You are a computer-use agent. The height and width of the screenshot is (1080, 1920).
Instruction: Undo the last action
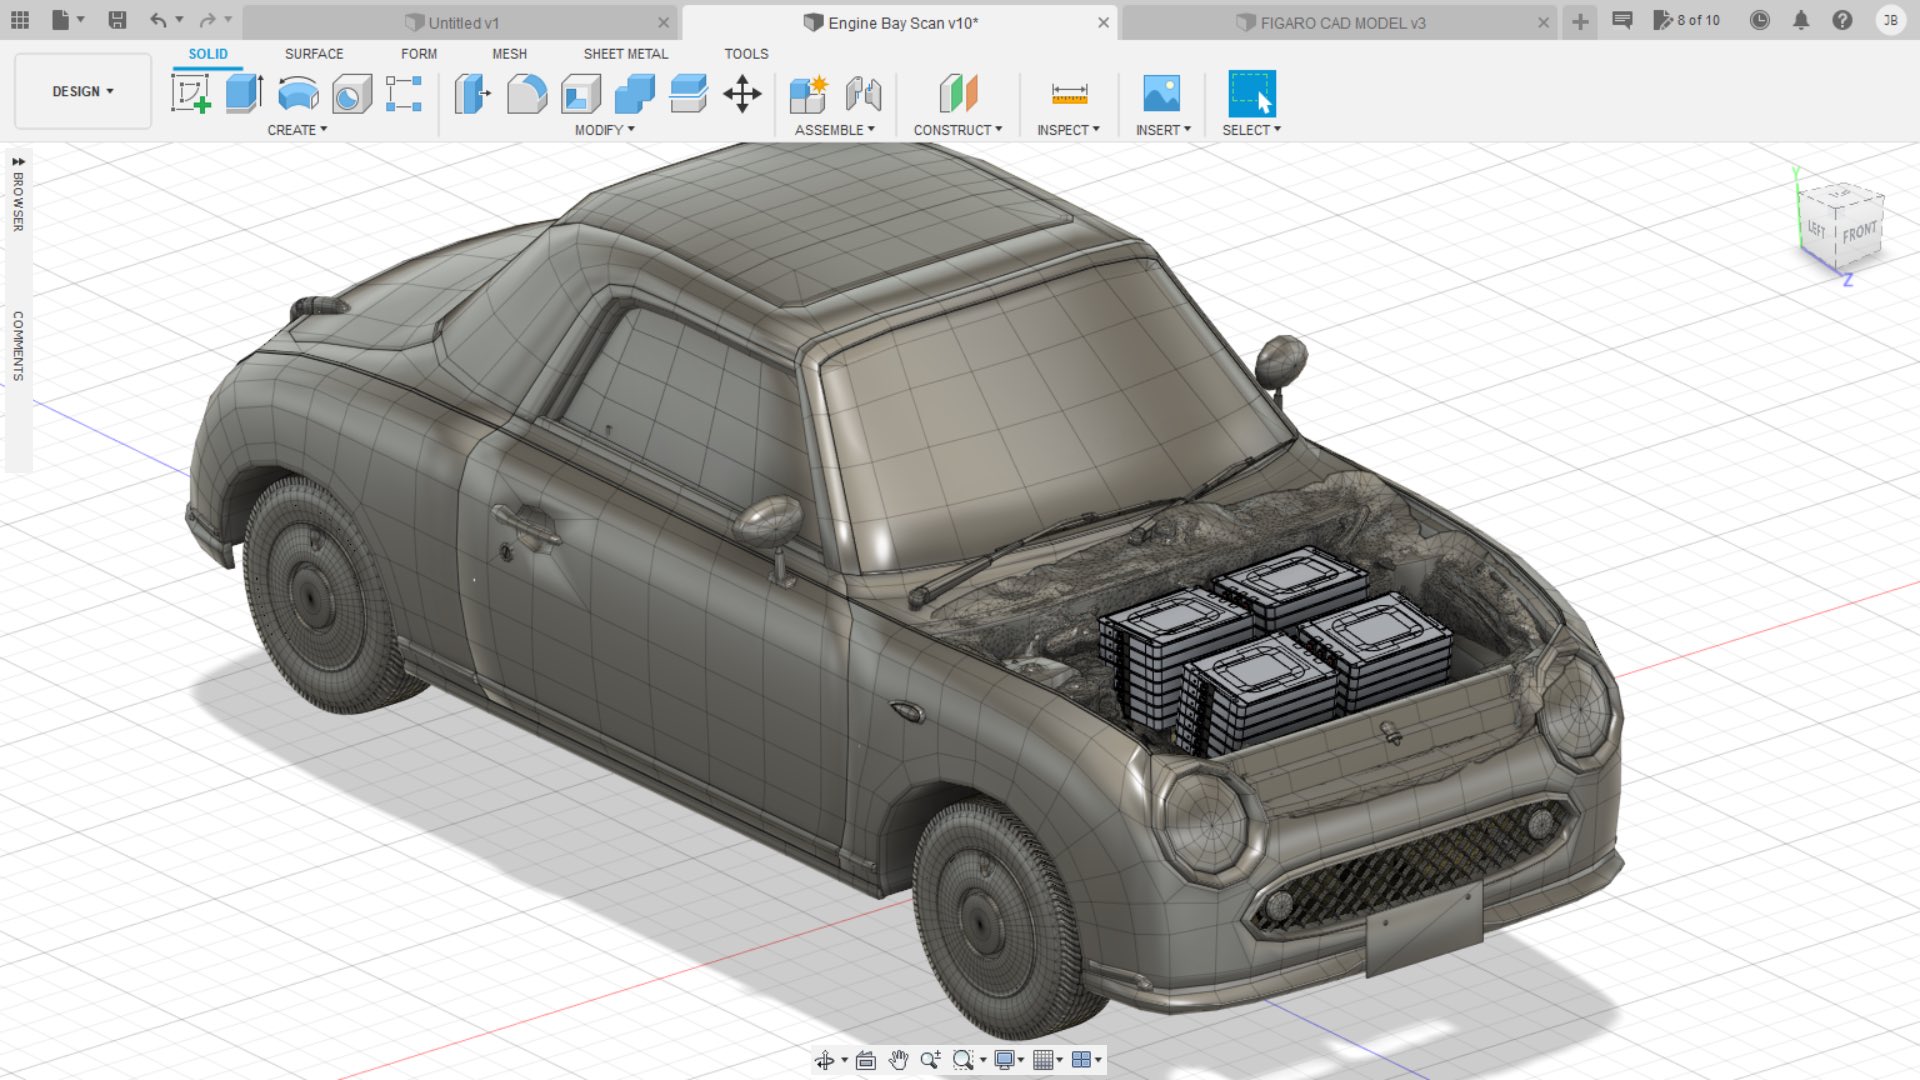point(158,20)
